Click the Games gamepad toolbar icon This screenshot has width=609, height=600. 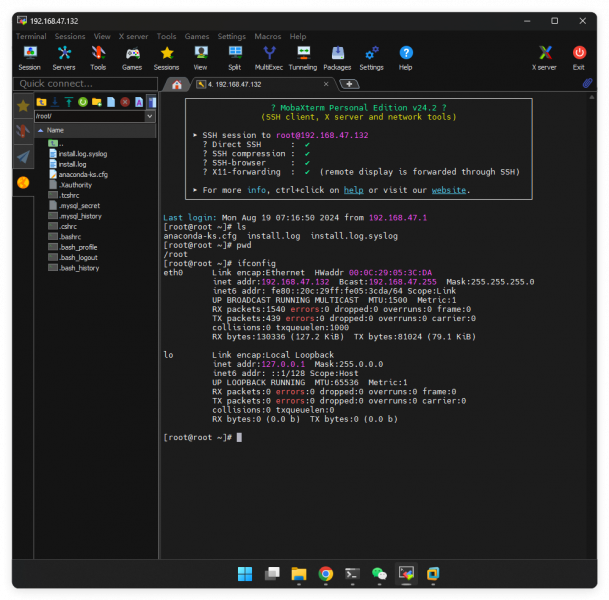132,57
